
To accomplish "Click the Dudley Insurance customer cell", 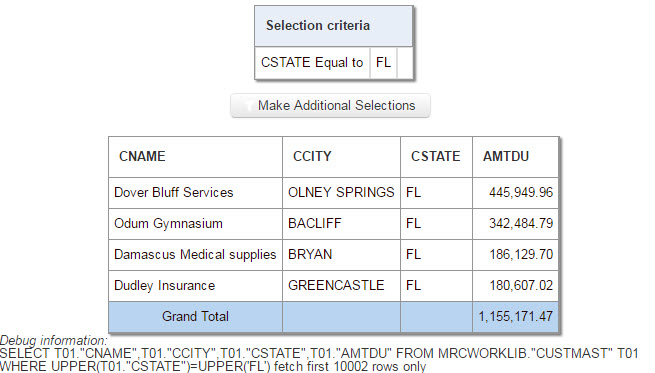I will [195, 286].
